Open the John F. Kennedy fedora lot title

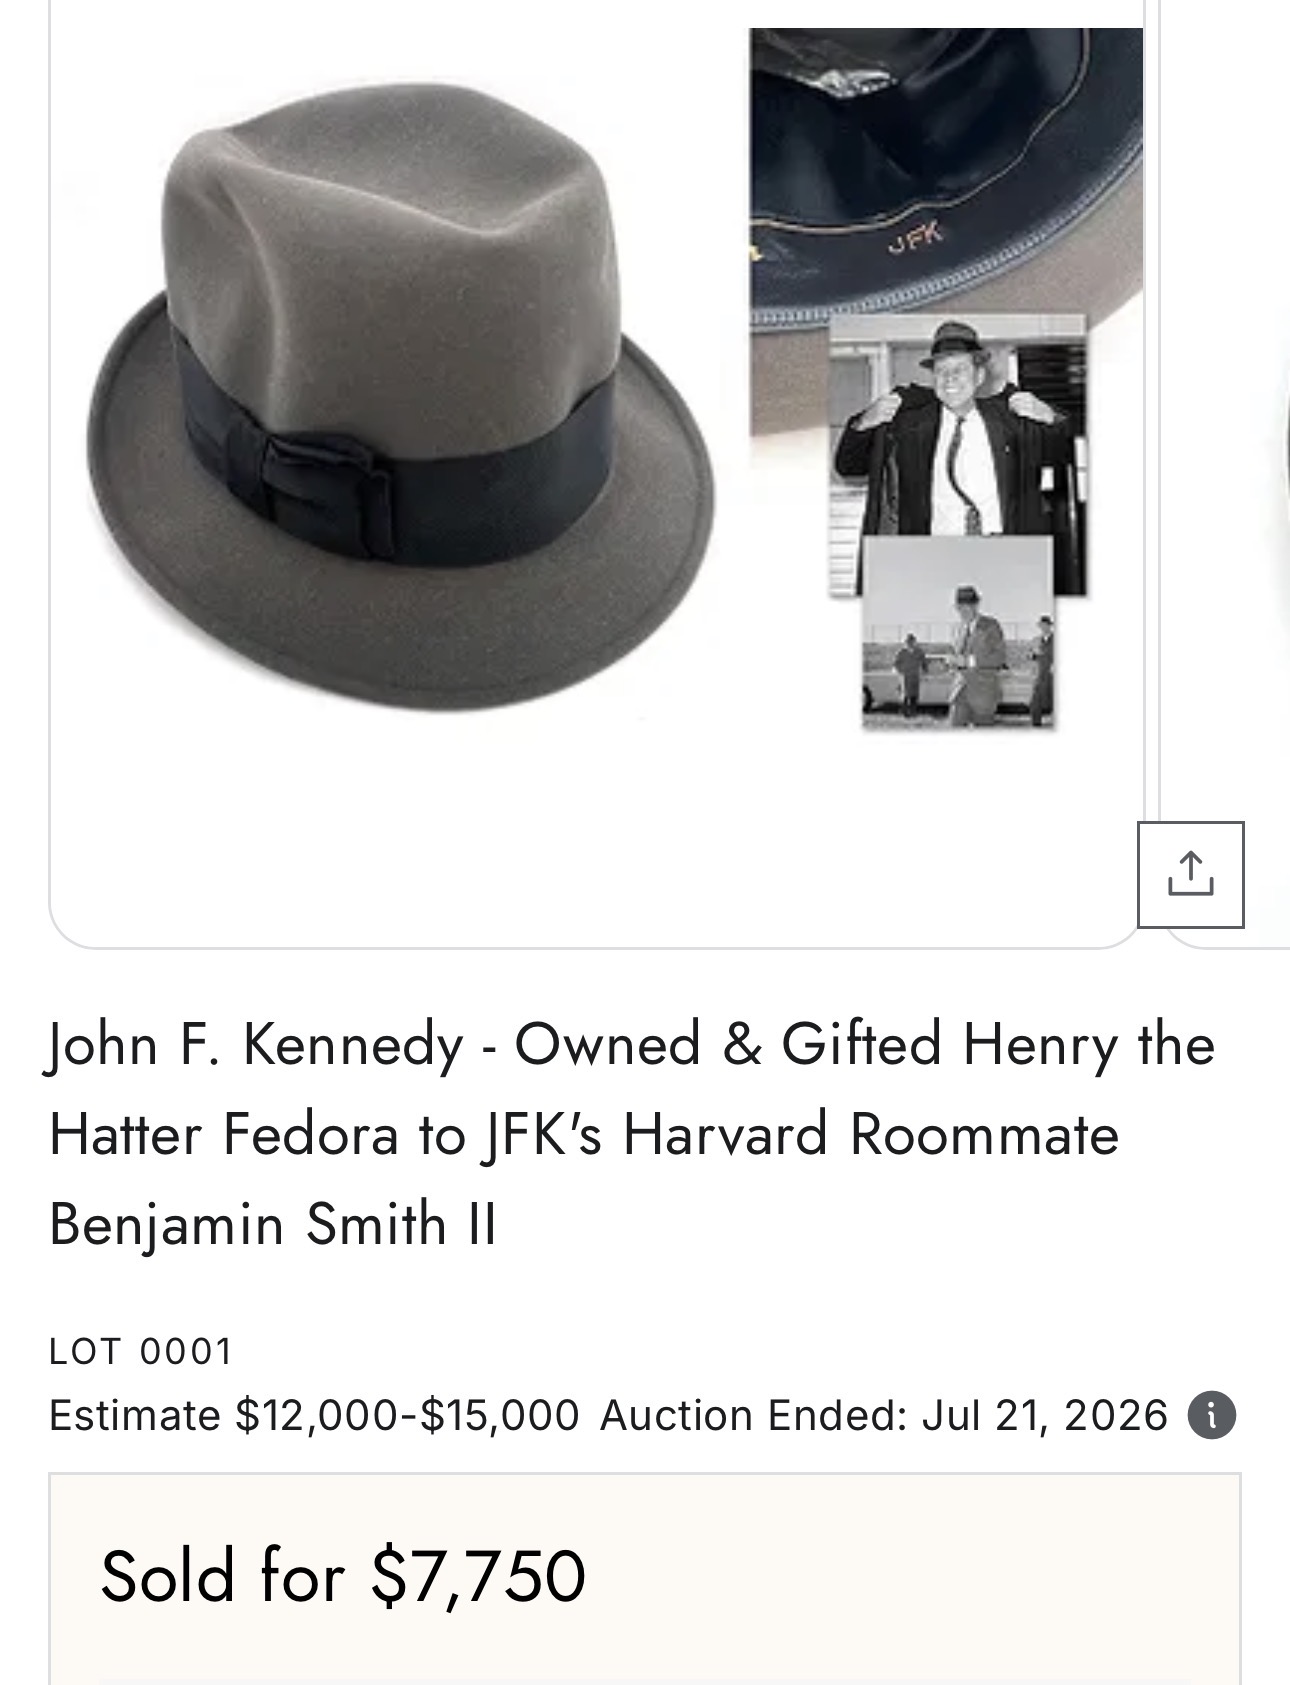(631, 1133)
